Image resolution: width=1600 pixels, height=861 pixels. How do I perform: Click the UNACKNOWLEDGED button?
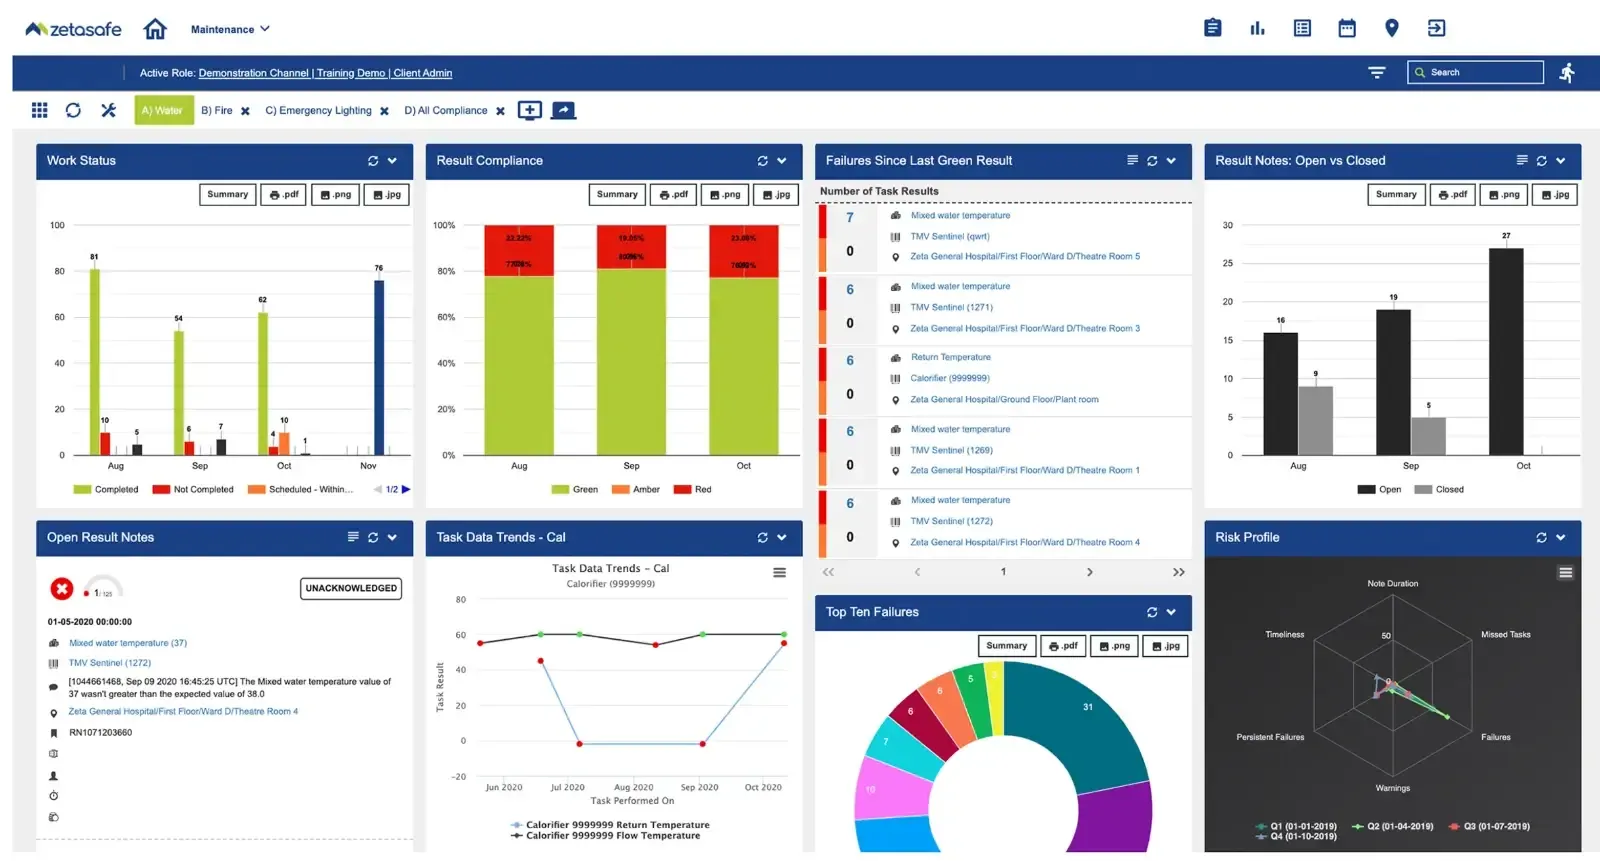click(351, 588)
